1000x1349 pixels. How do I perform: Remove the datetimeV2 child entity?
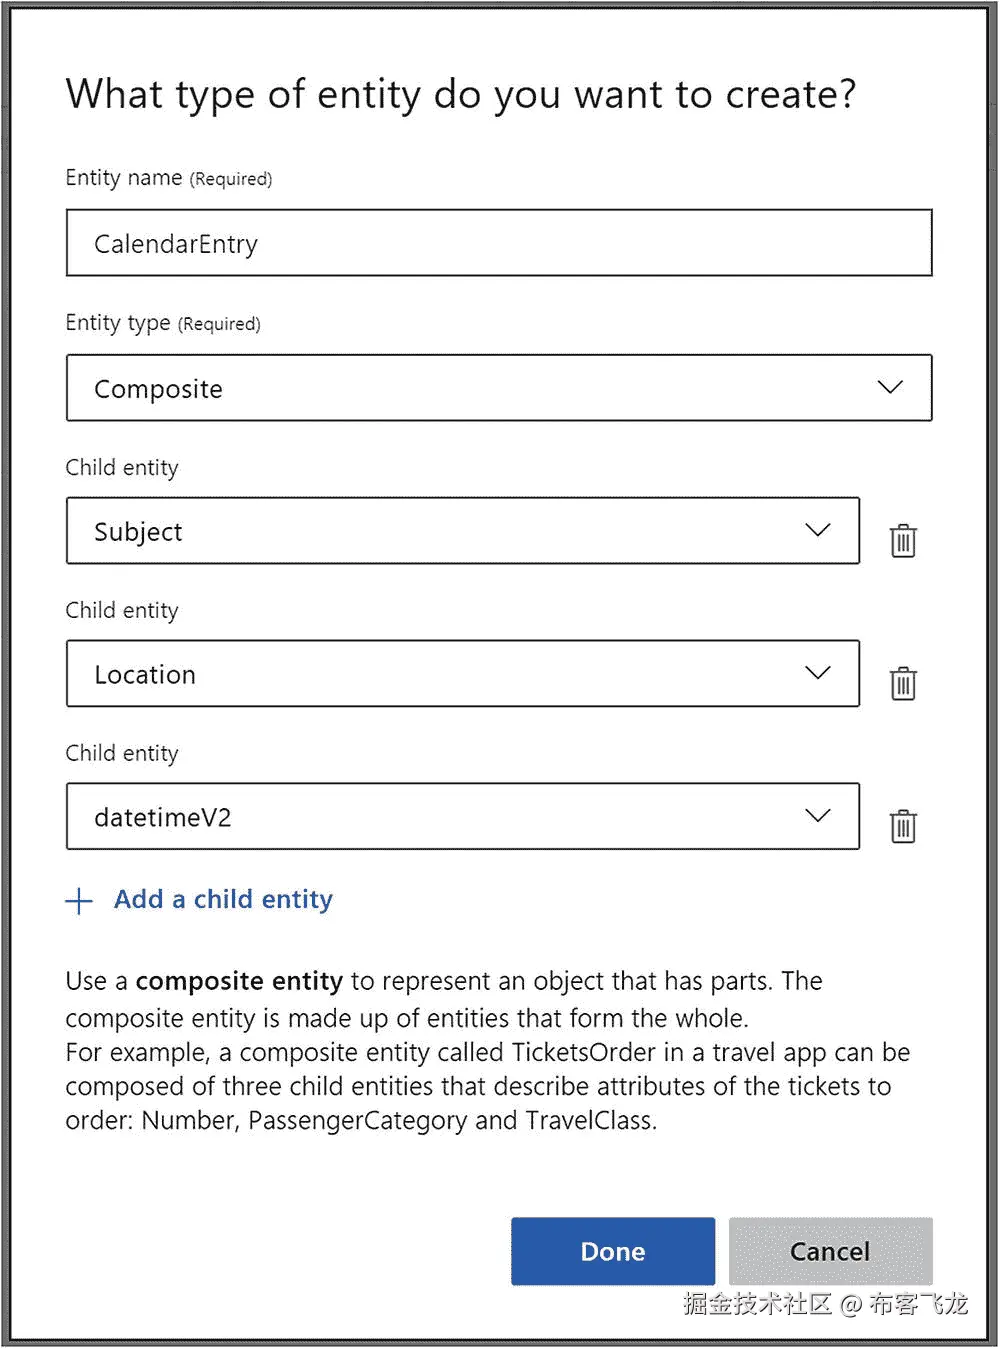(903, 826)
